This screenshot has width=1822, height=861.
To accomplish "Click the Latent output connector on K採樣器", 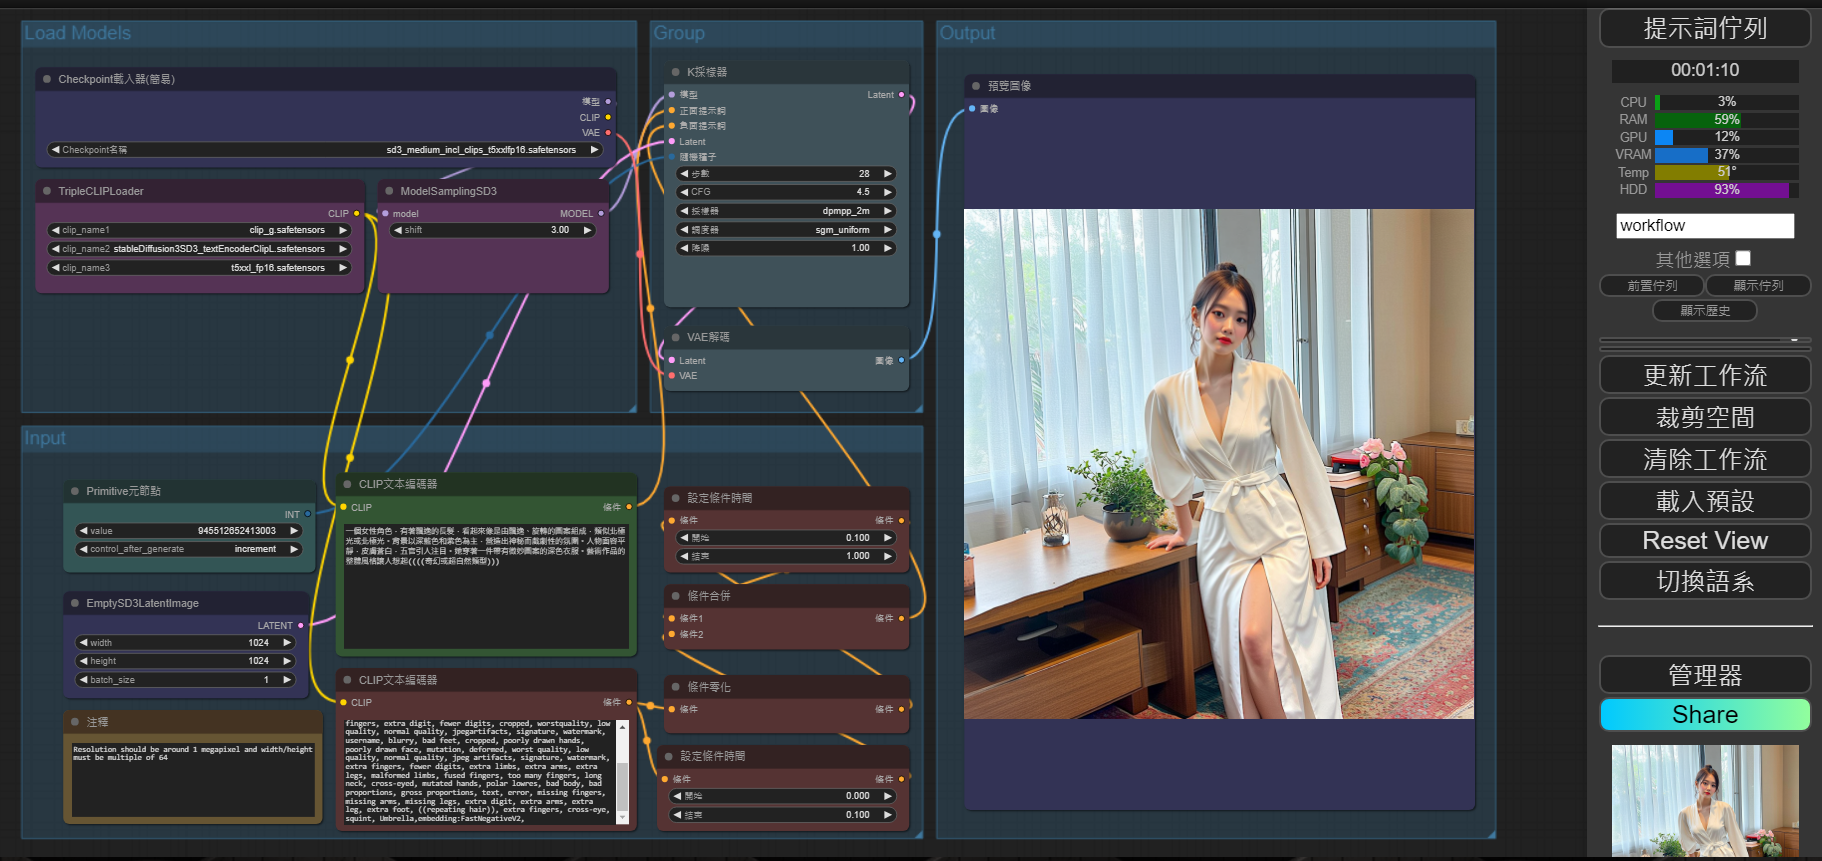I will (x=901, y=95).
